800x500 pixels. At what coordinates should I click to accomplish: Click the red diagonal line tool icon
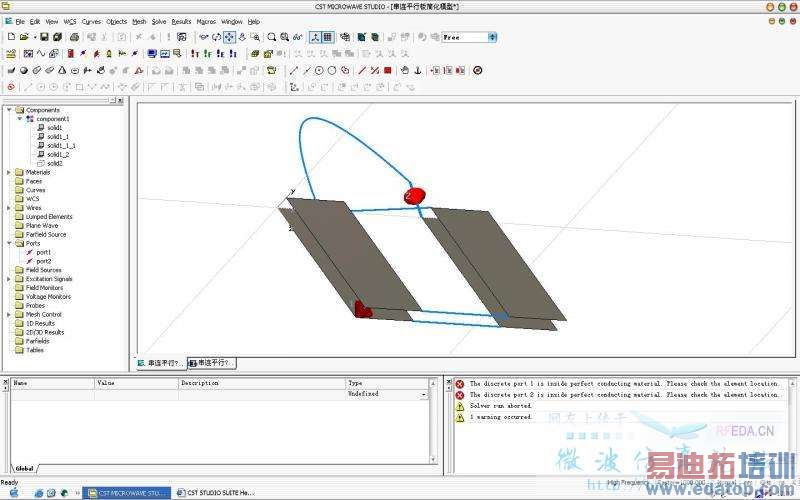362,70
